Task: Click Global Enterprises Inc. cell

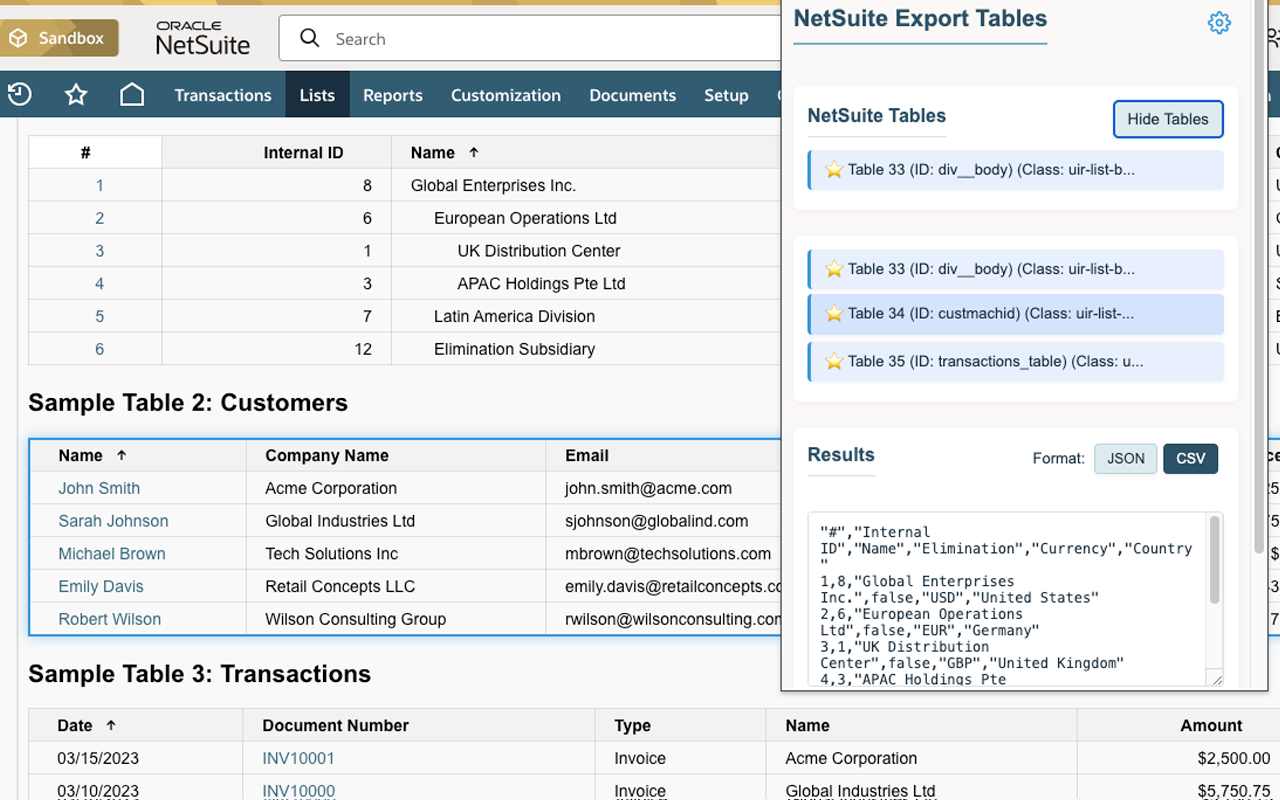Action: (x=493, y=185)
